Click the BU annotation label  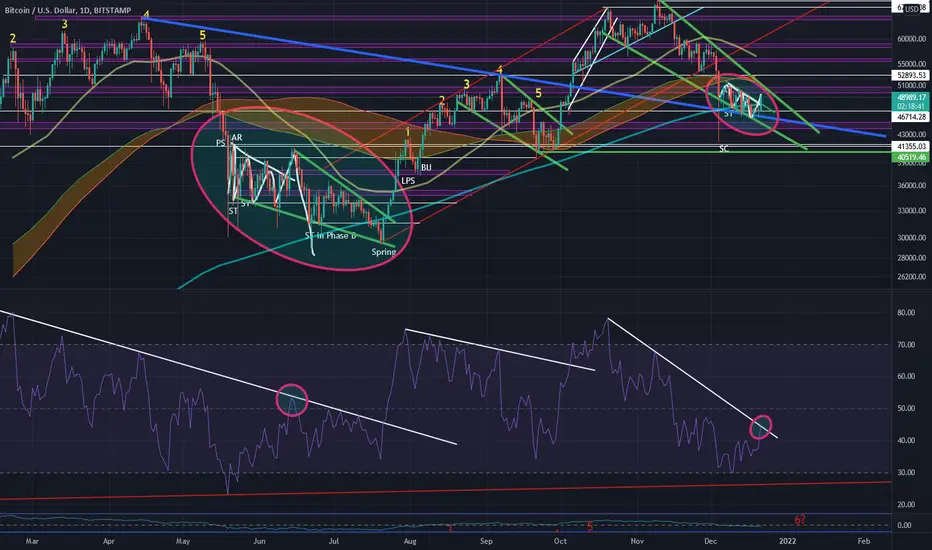point(426,168)
